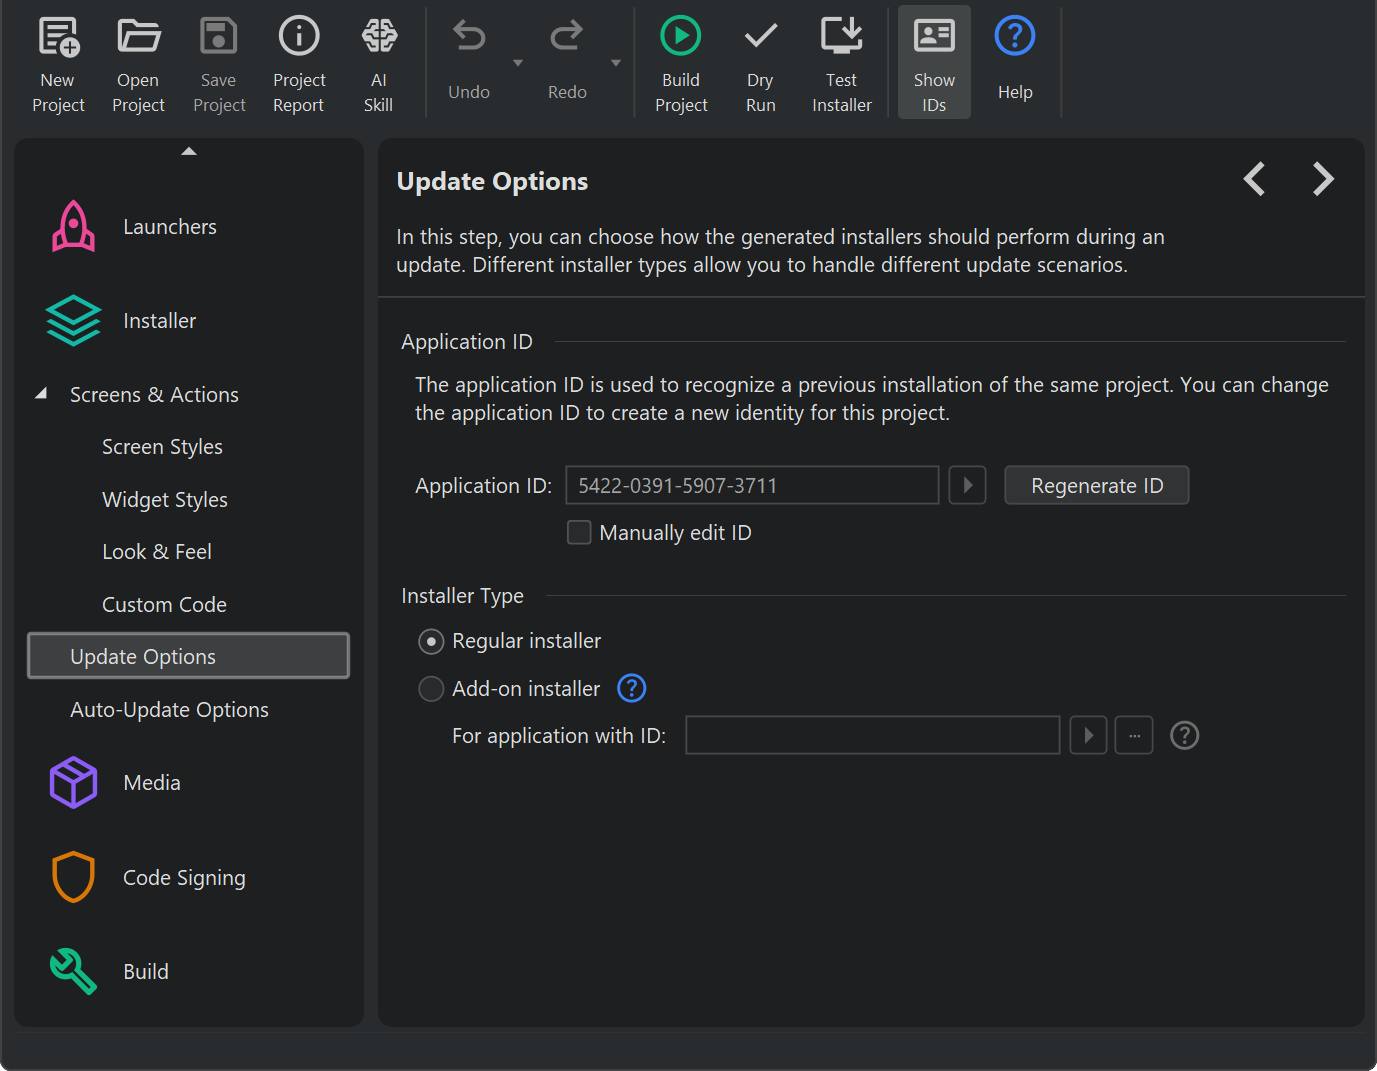Launch Test Installer from toolbar
The height and width of the screenshot is (1071, 1377).
842,62
